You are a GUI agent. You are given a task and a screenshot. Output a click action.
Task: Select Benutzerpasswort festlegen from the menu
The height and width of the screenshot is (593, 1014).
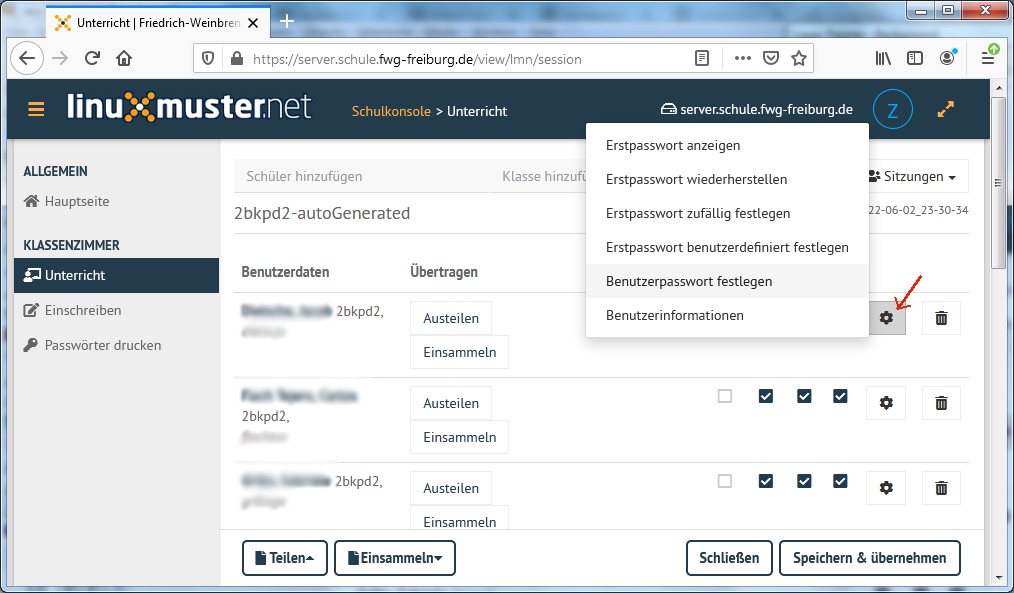pos(688,281)
